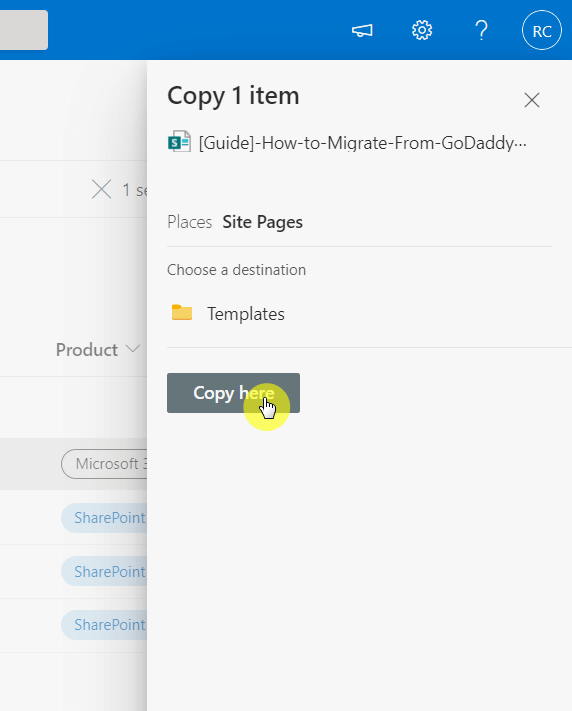Clear the selection with X icon
Image resolution: width=572 pixels, height=711 pixels.
101,189
